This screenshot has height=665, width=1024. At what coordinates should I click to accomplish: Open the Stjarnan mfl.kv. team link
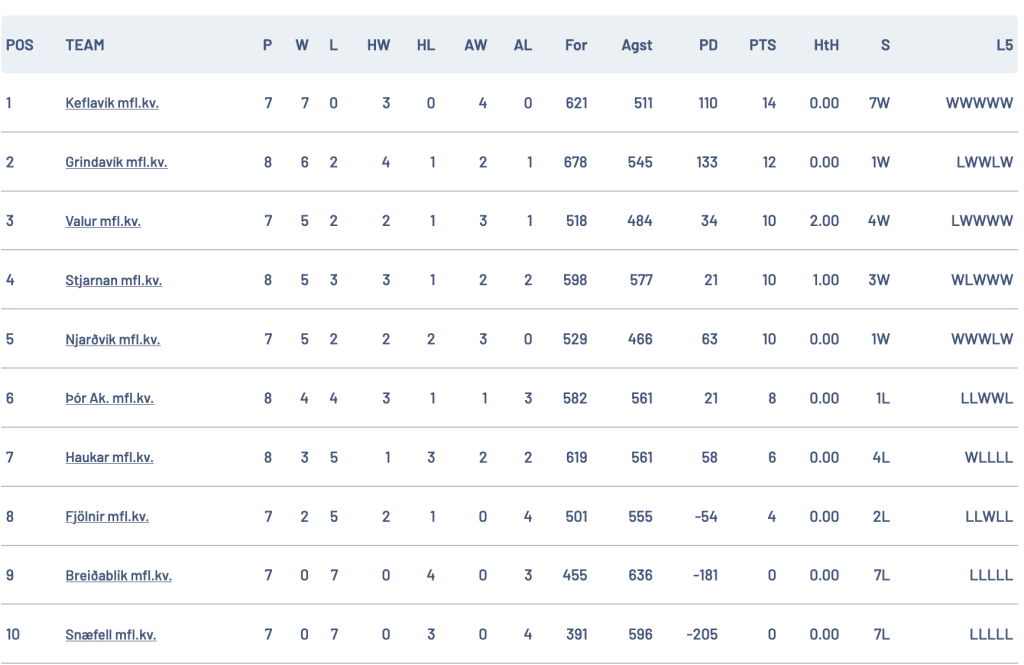[x=114, y=280]
